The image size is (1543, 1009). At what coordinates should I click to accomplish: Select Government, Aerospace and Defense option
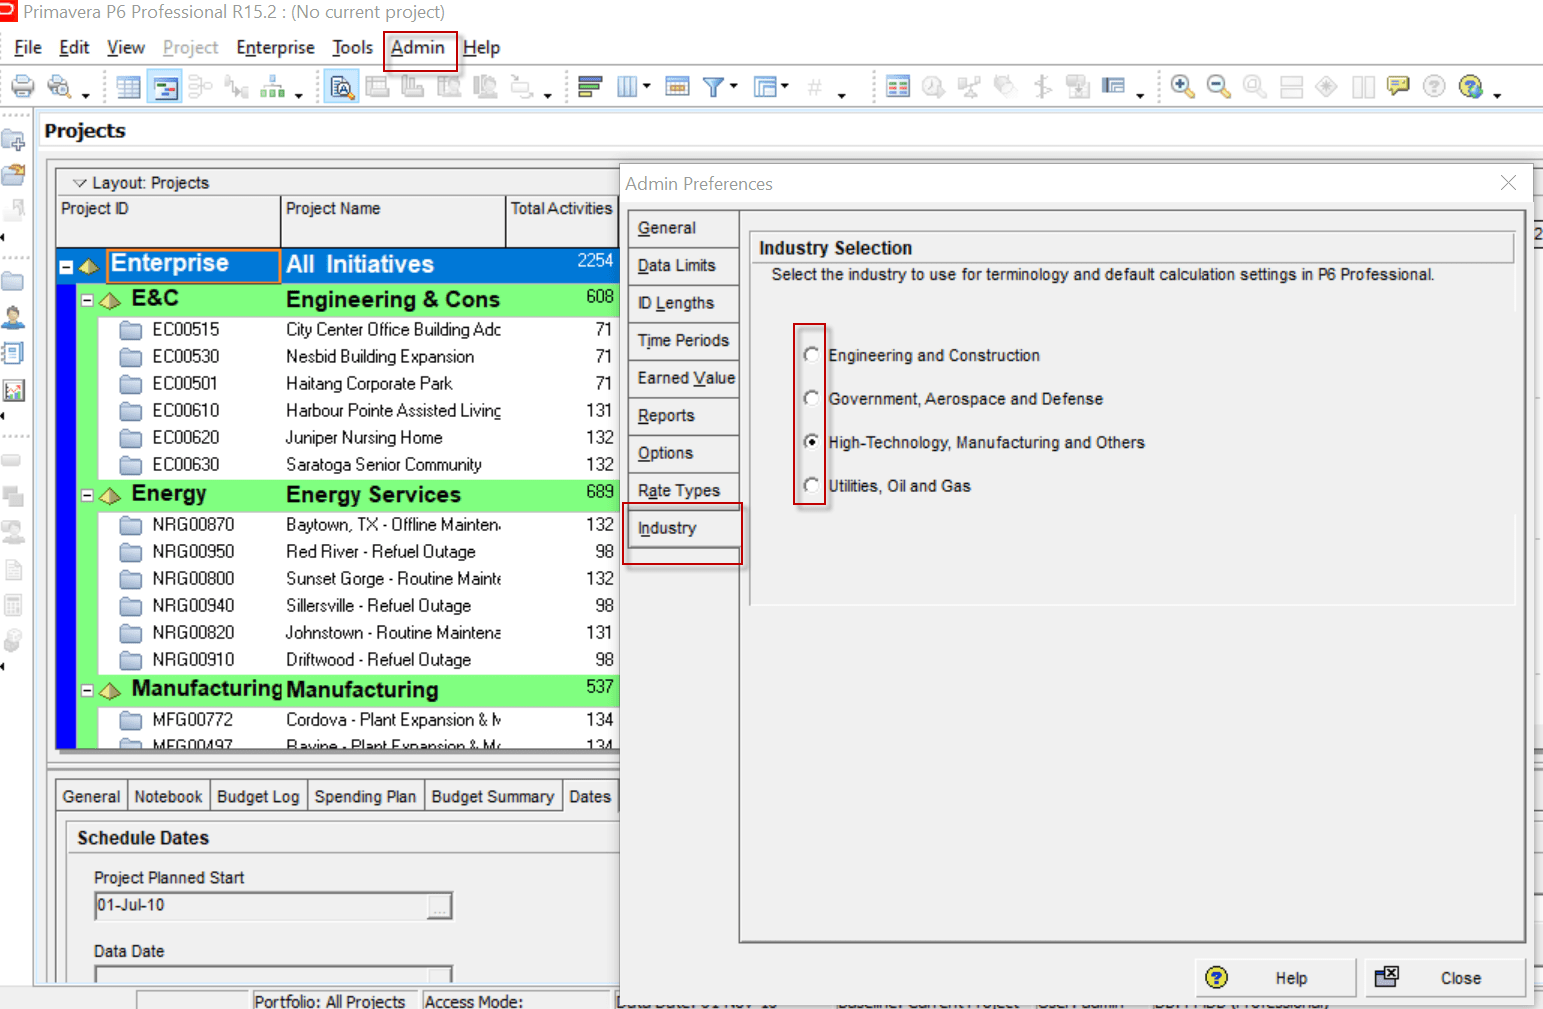tap(811, 398)
